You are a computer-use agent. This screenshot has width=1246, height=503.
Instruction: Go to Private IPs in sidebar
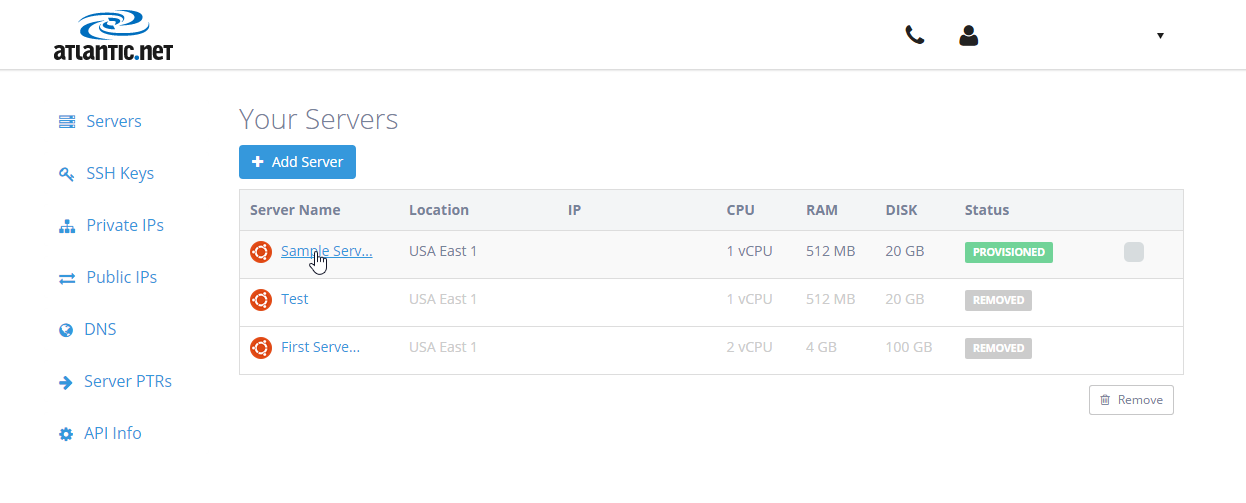click(x=124, y=226)
